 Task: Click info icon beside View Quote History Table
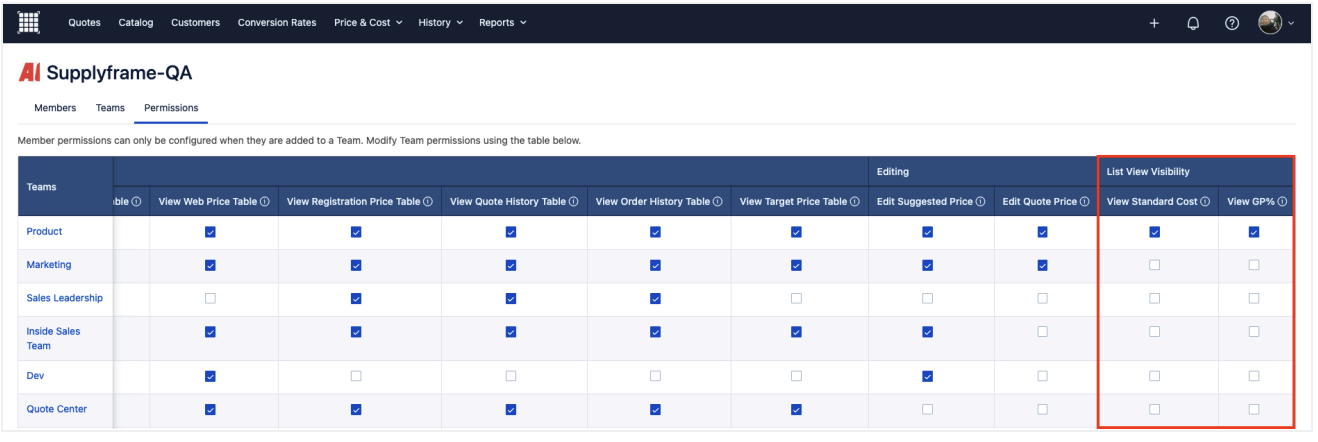coord(574,202)
